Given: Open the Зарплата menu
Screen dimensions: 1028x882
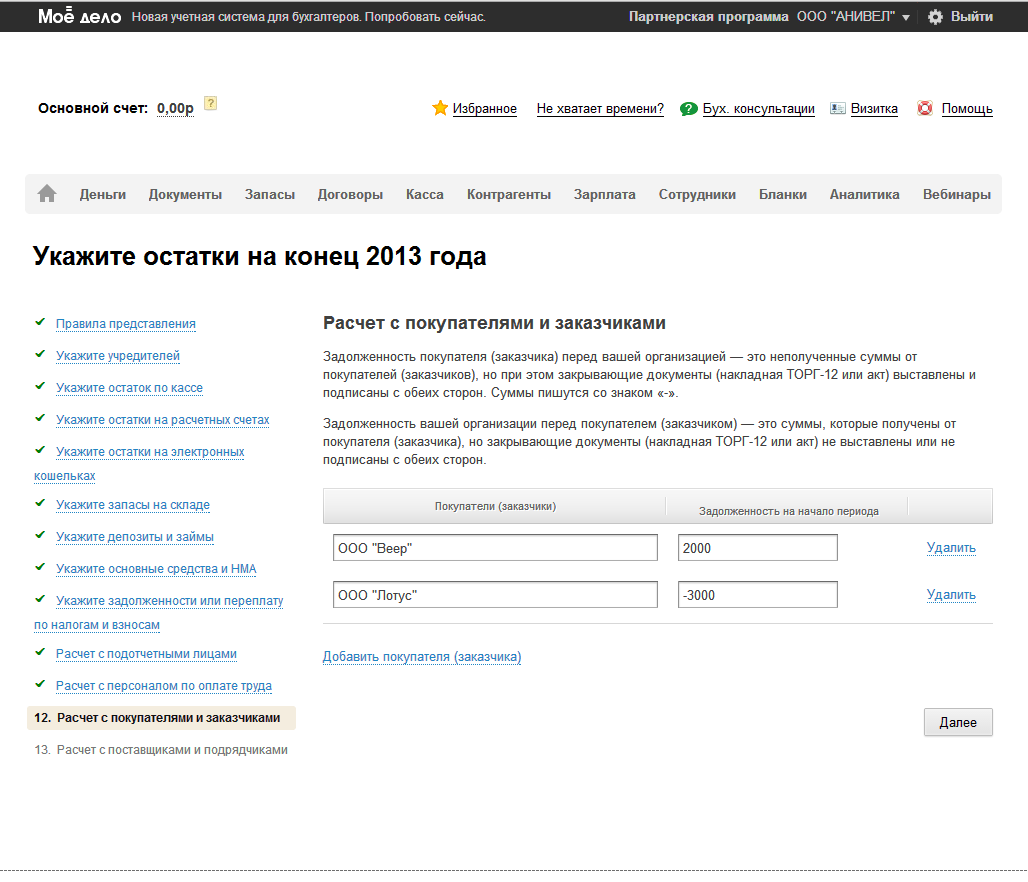Looking at the screenshot, I should coord(604,194).
